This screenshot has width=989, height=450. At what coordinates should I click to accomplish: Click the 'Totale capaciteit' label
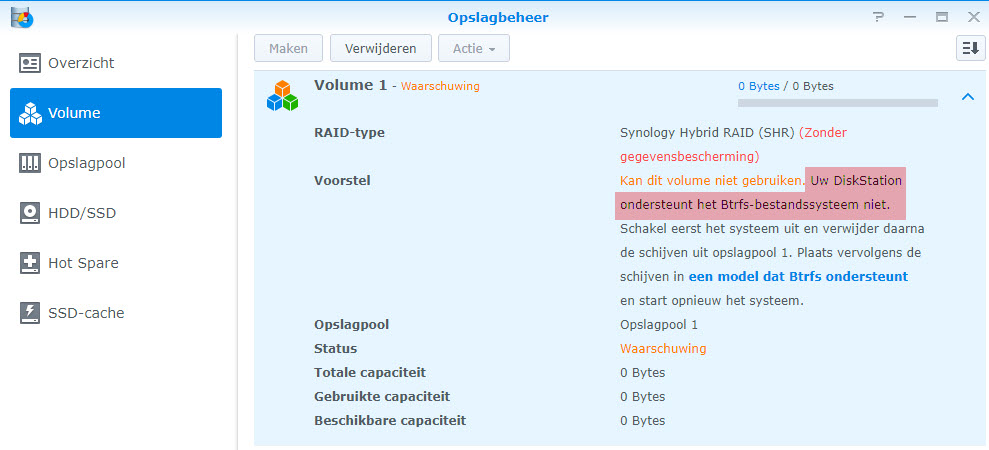coord(370,372)
